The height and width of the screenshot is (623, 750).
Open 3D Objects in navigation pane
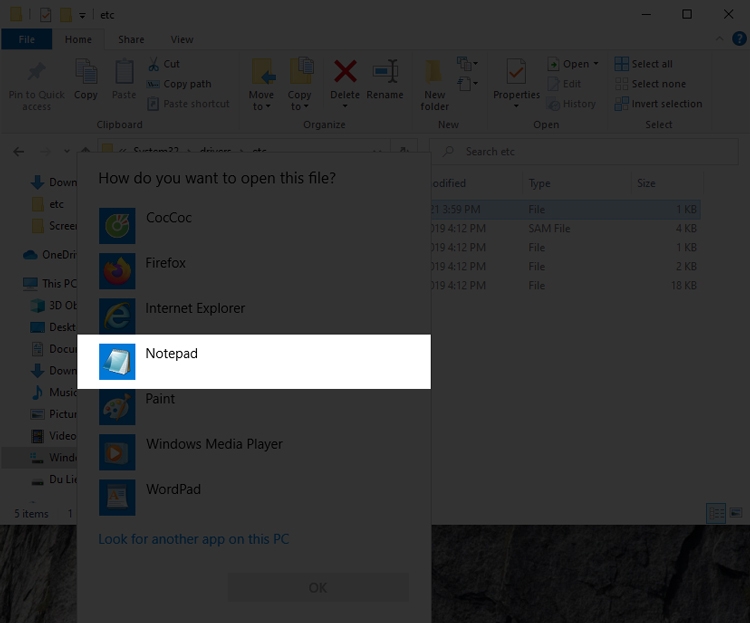(54, 305)
